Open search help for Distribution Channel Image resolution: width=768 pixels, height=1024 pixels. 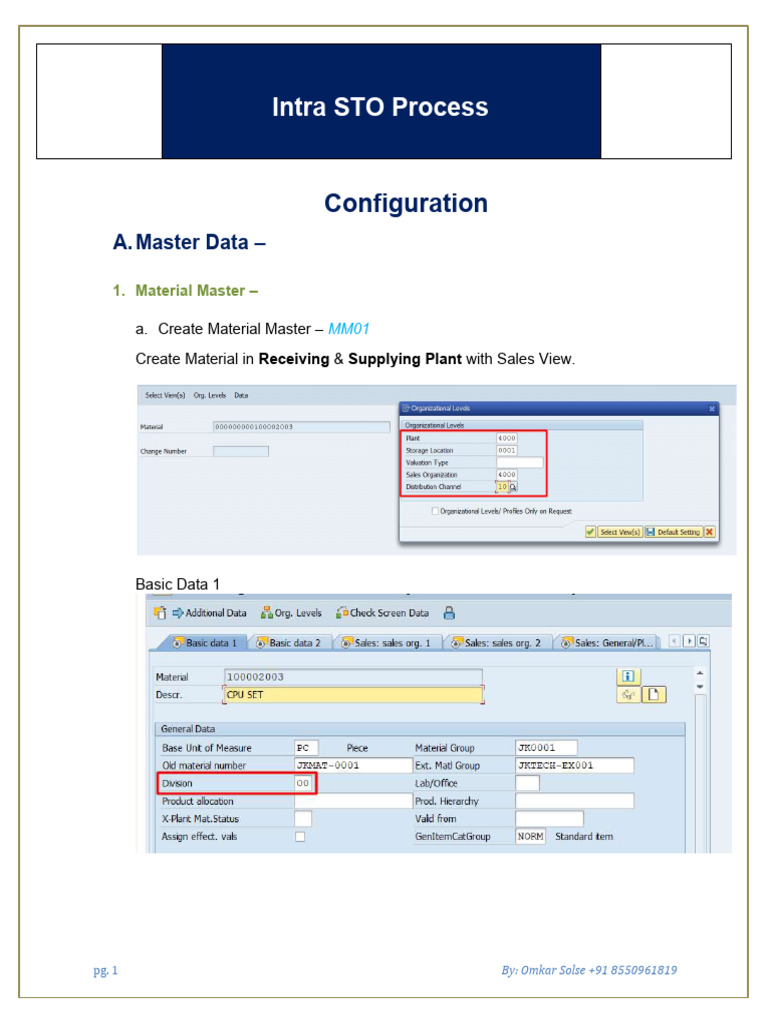(513, 487)
